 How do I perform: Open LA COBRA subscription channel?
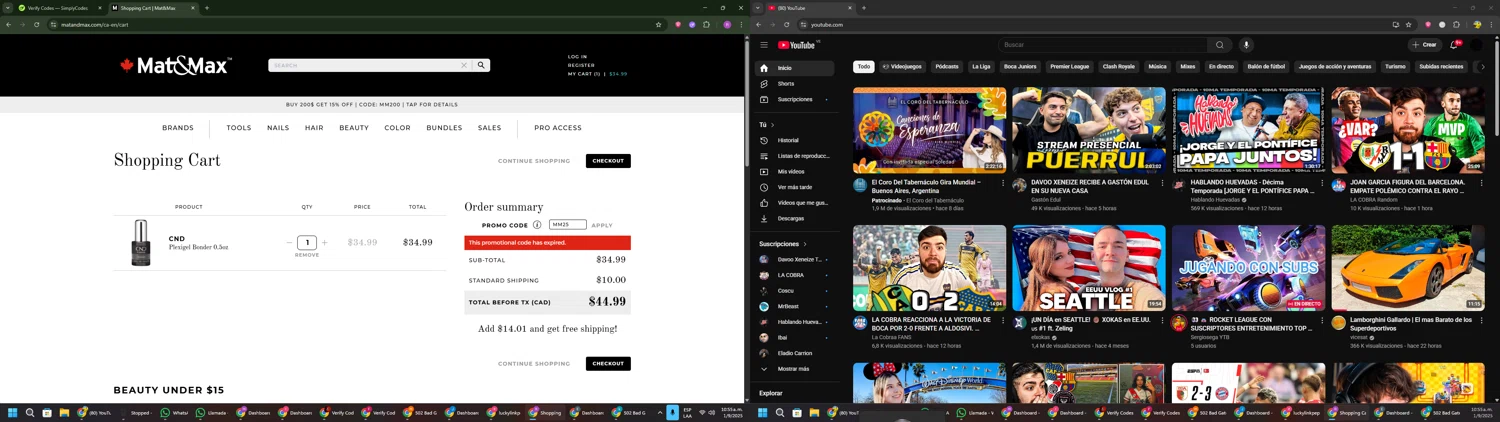click(795, 275)
